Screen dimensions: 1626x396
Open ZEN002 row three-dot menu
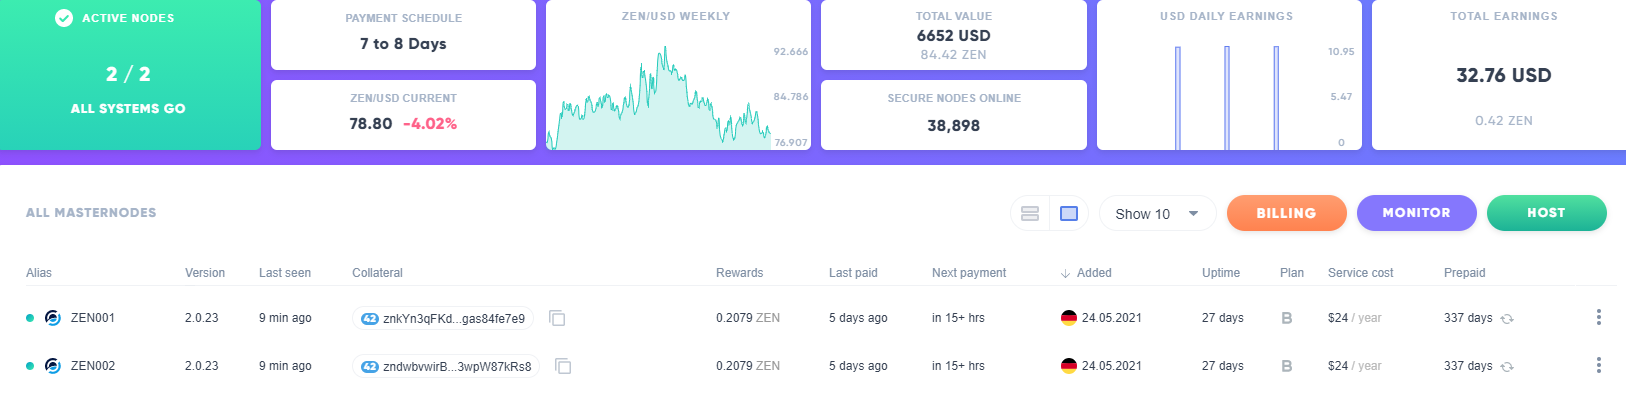click(x=1598, y=365)
